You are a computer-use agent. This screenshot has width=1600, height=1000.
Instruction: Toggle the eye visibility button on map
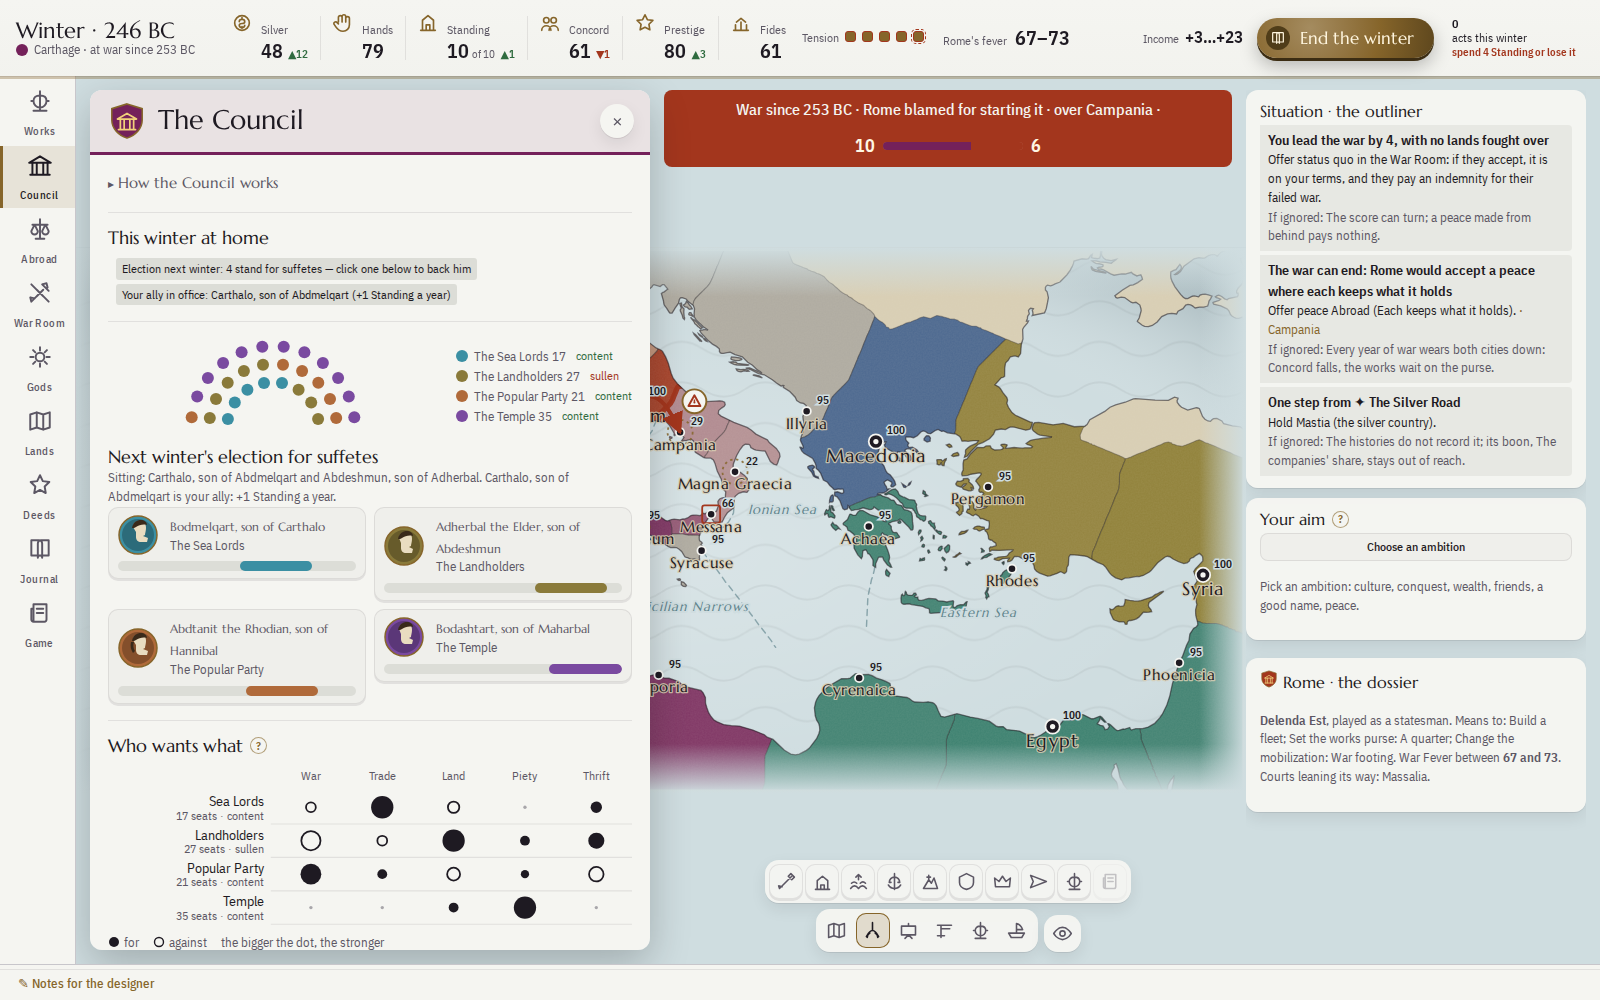[1062, 933]
